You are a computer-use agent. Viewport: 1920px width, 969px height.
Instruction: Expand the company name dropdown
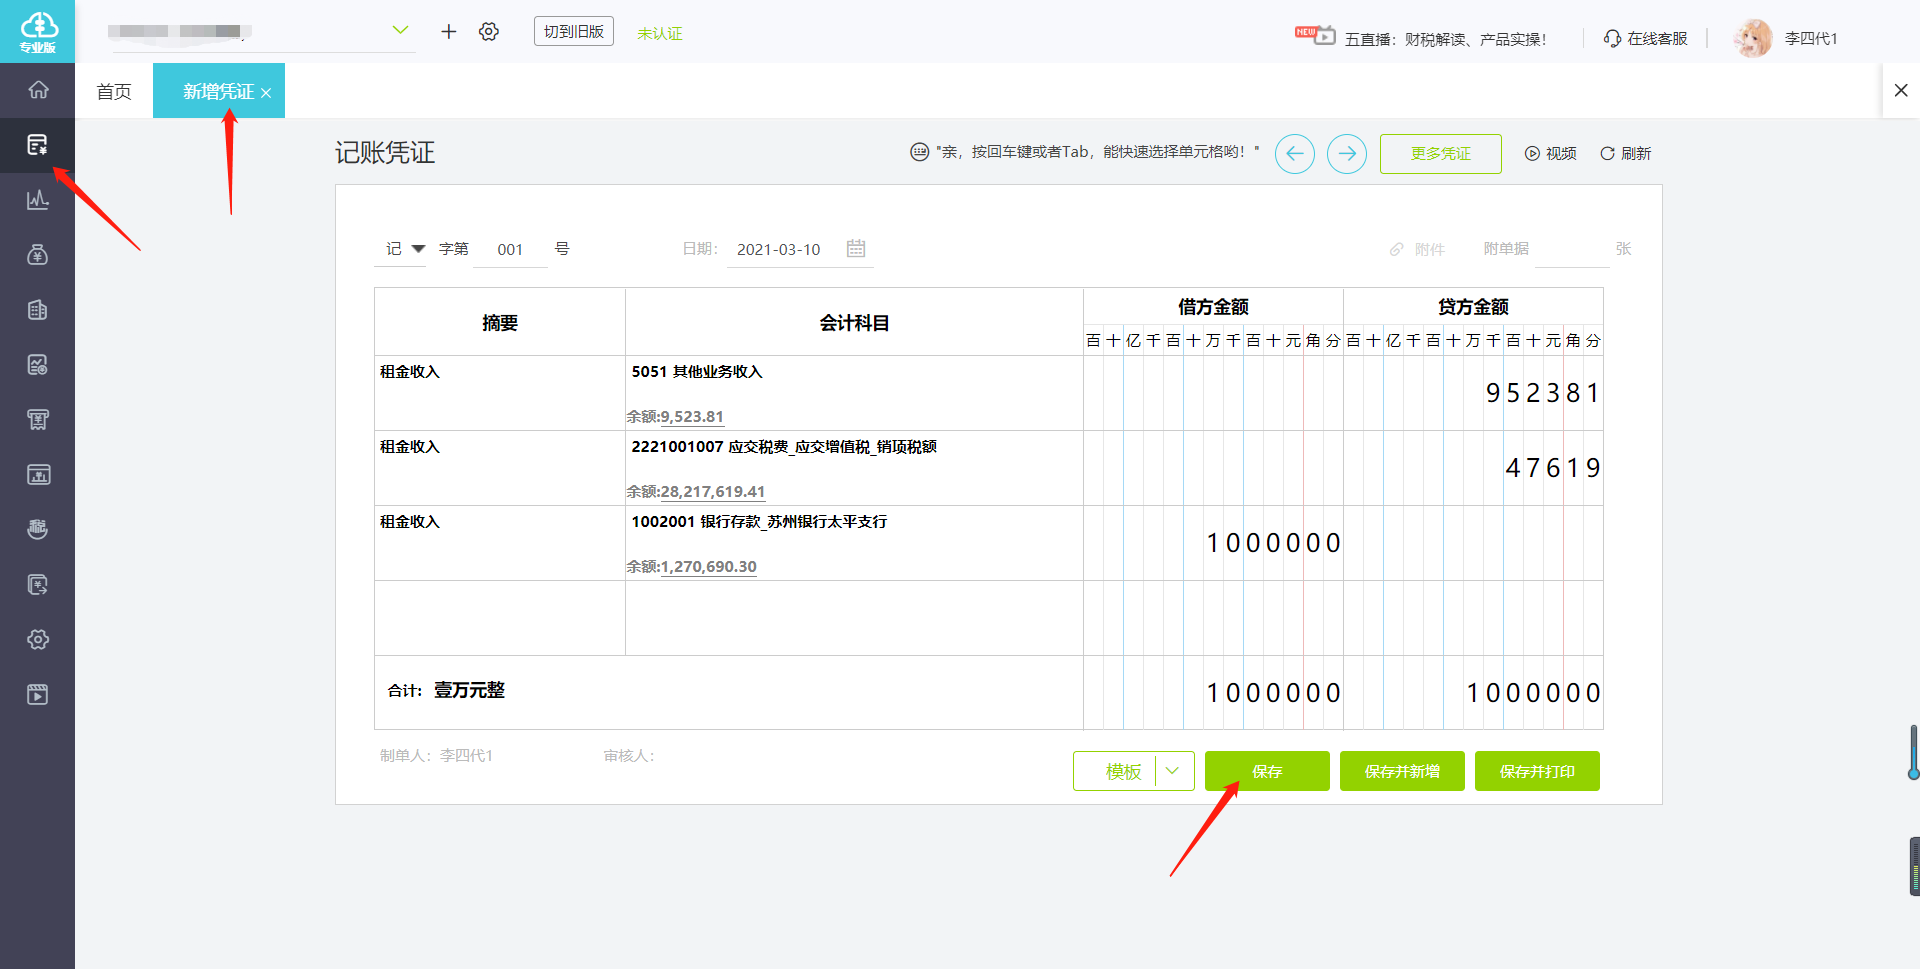[400, 31]
